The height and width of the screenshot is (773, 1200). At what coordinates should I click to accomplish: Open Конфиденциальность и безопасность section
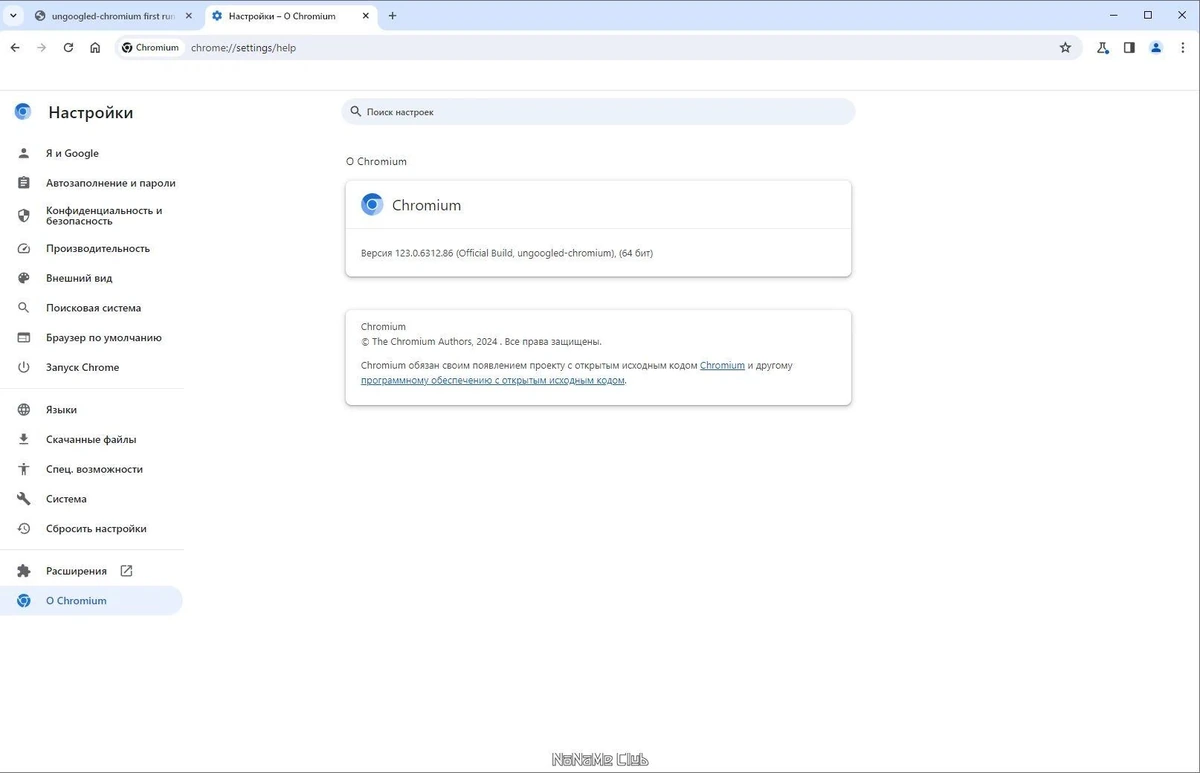[91, 216]
